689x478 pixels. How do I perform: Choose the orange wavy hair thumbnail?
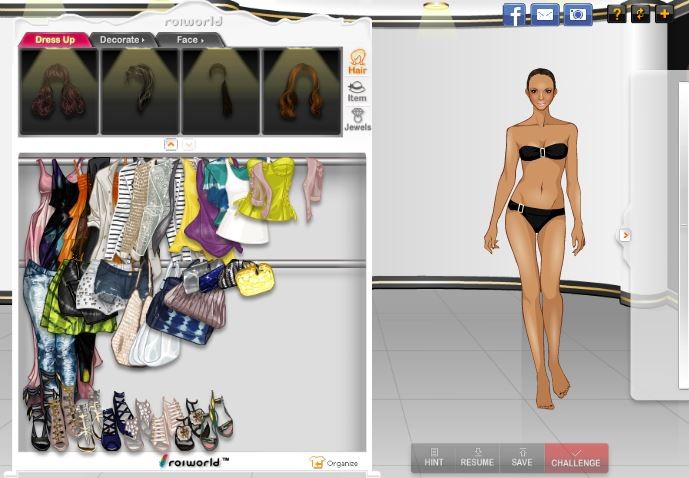point(301,92)
